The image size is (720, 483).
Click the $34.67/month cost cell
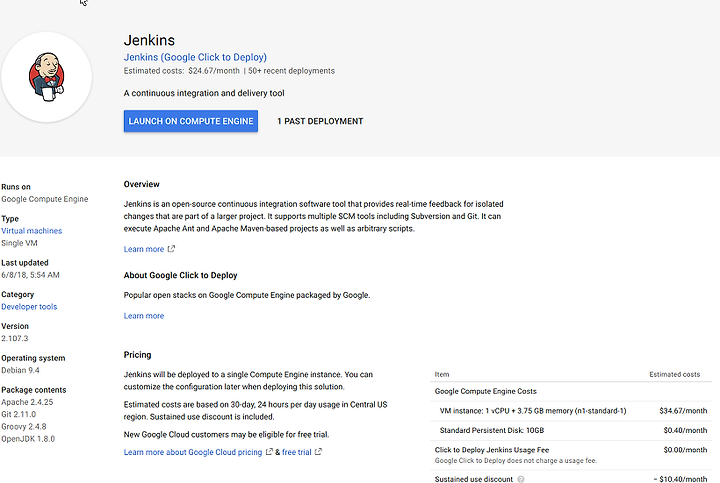683,411
